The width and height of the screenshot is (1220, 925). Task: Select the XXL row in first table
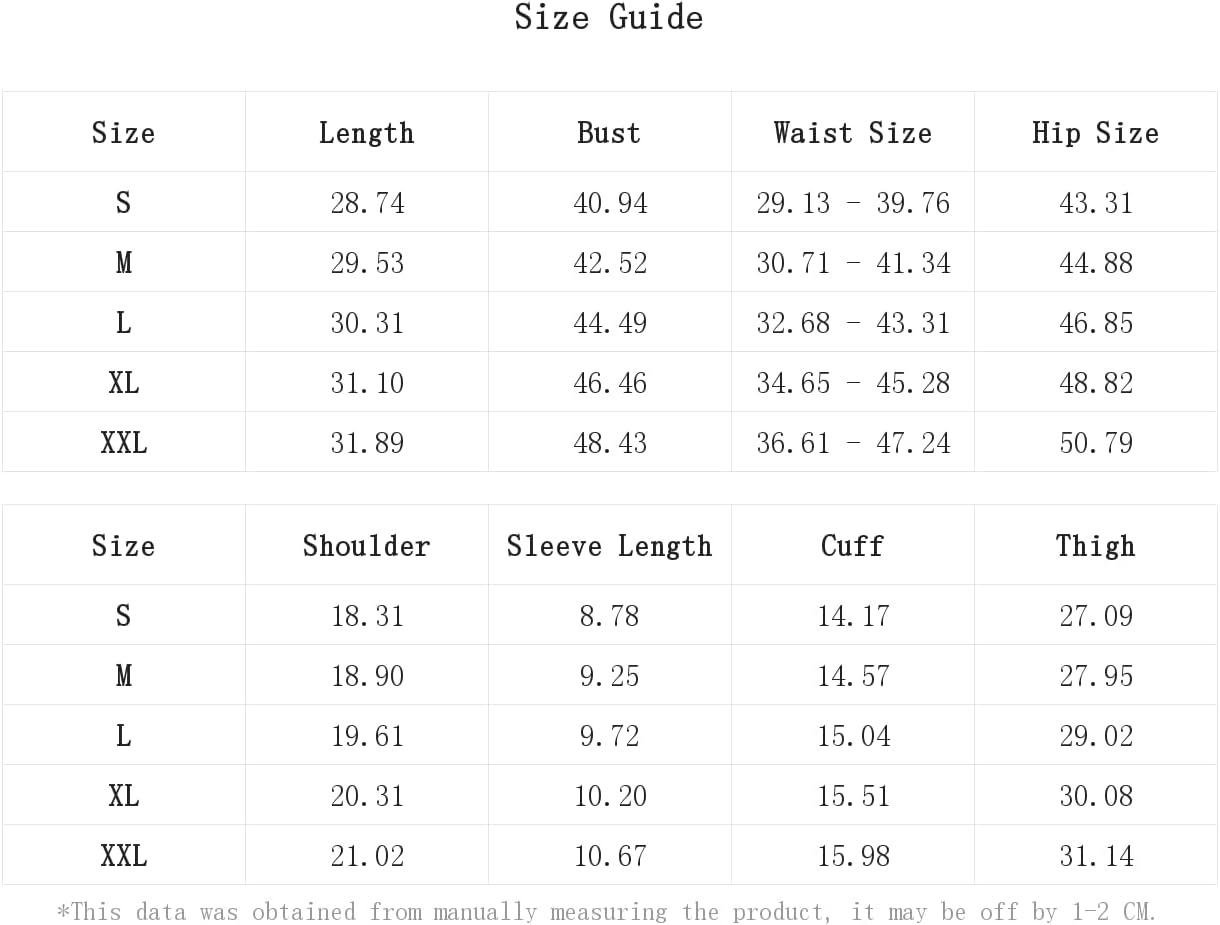pyautogui.click(x=609, y=442)
